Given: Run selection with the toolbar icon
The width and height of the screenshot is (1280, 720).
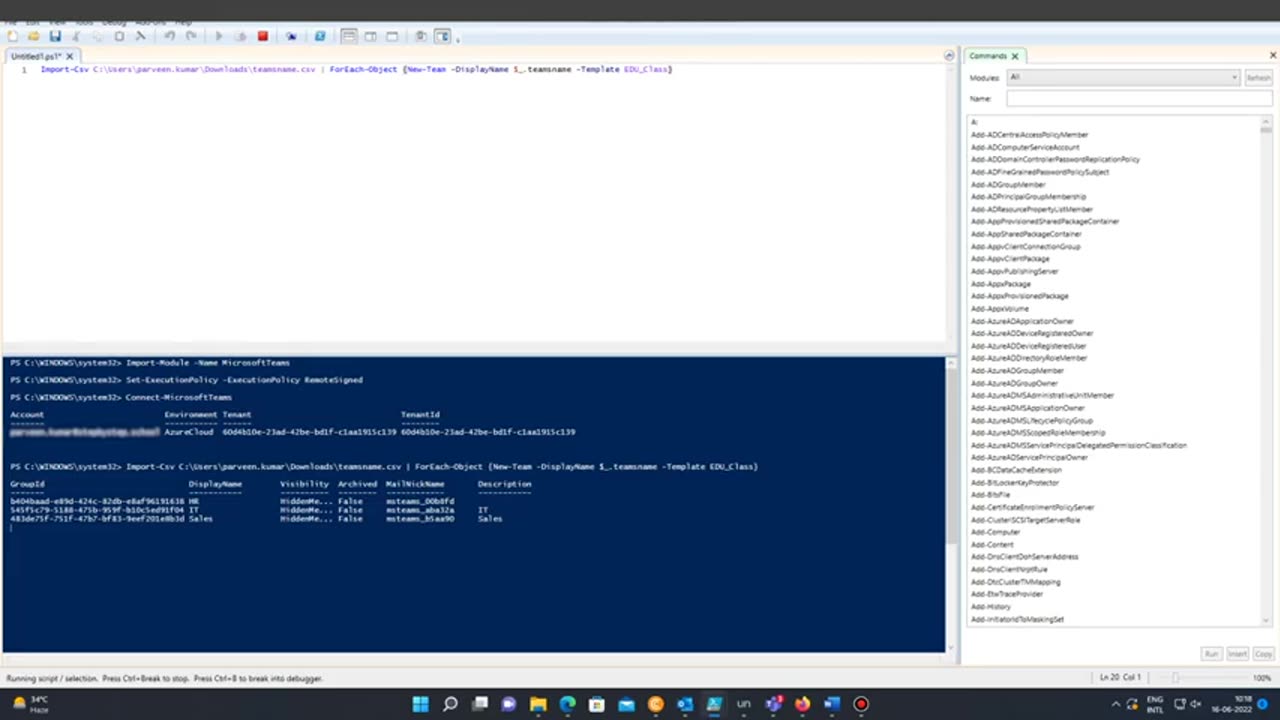Looking at the screenshot, I should (240, 36).
